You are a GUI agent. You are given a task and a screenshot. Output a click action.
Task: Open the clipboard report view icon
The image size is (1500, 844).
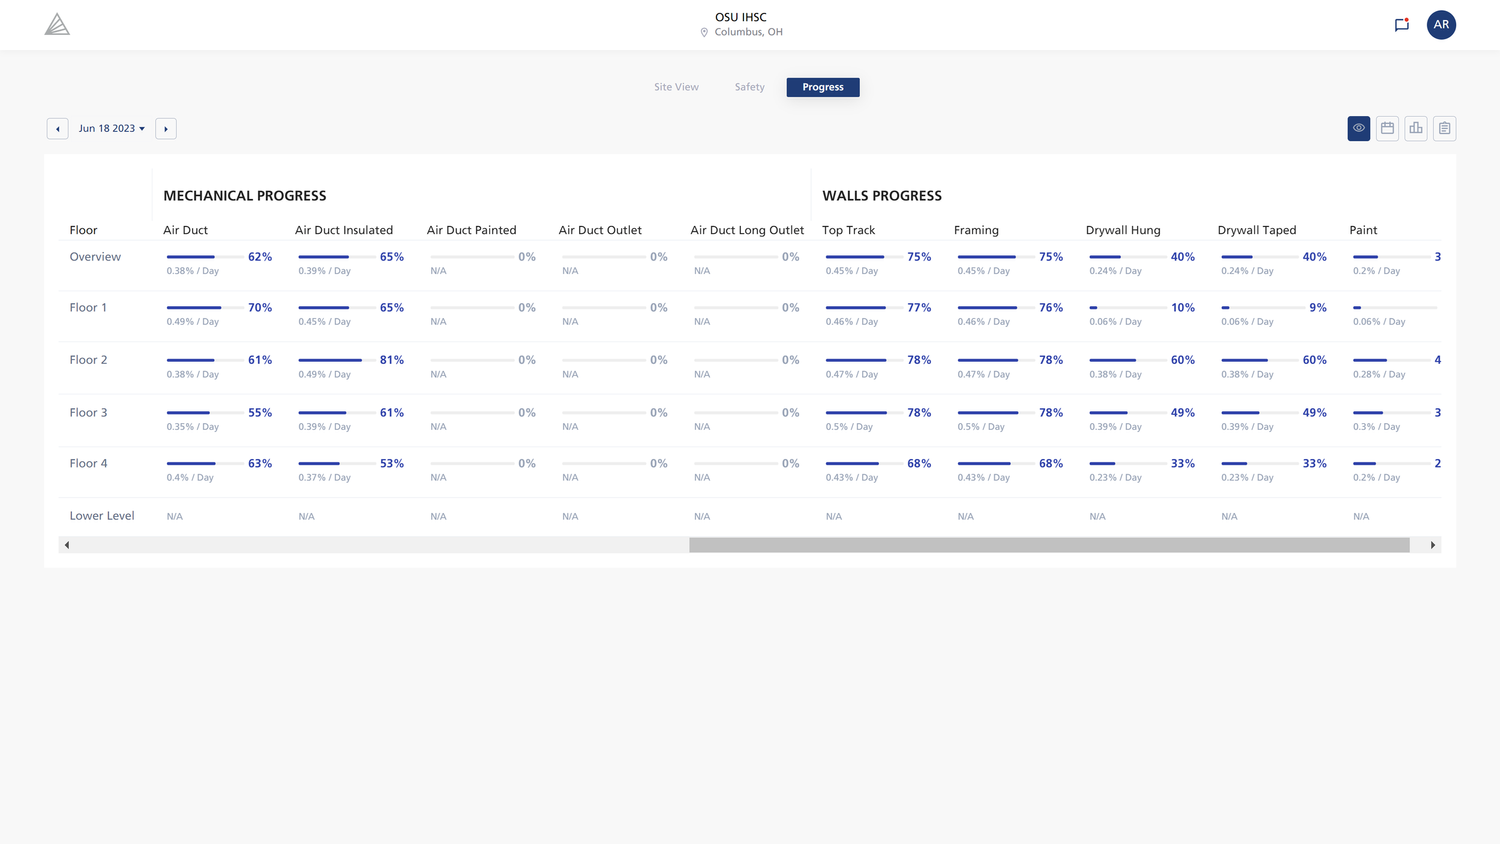pyautogui.click(x=1444, y=128)
